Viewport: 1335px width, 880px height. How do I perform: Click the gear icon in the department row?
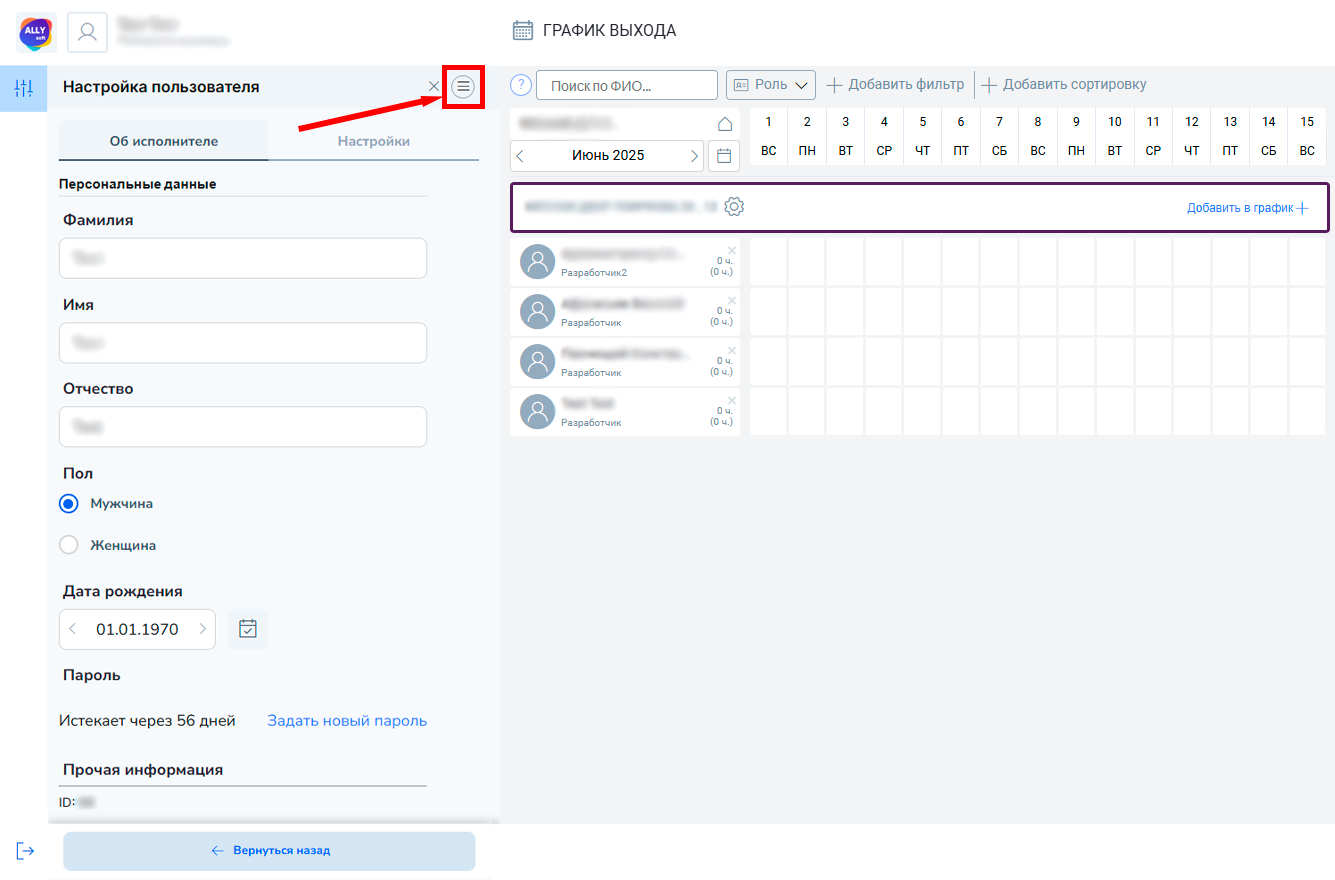pyautogui.click(x=734, y=207)
